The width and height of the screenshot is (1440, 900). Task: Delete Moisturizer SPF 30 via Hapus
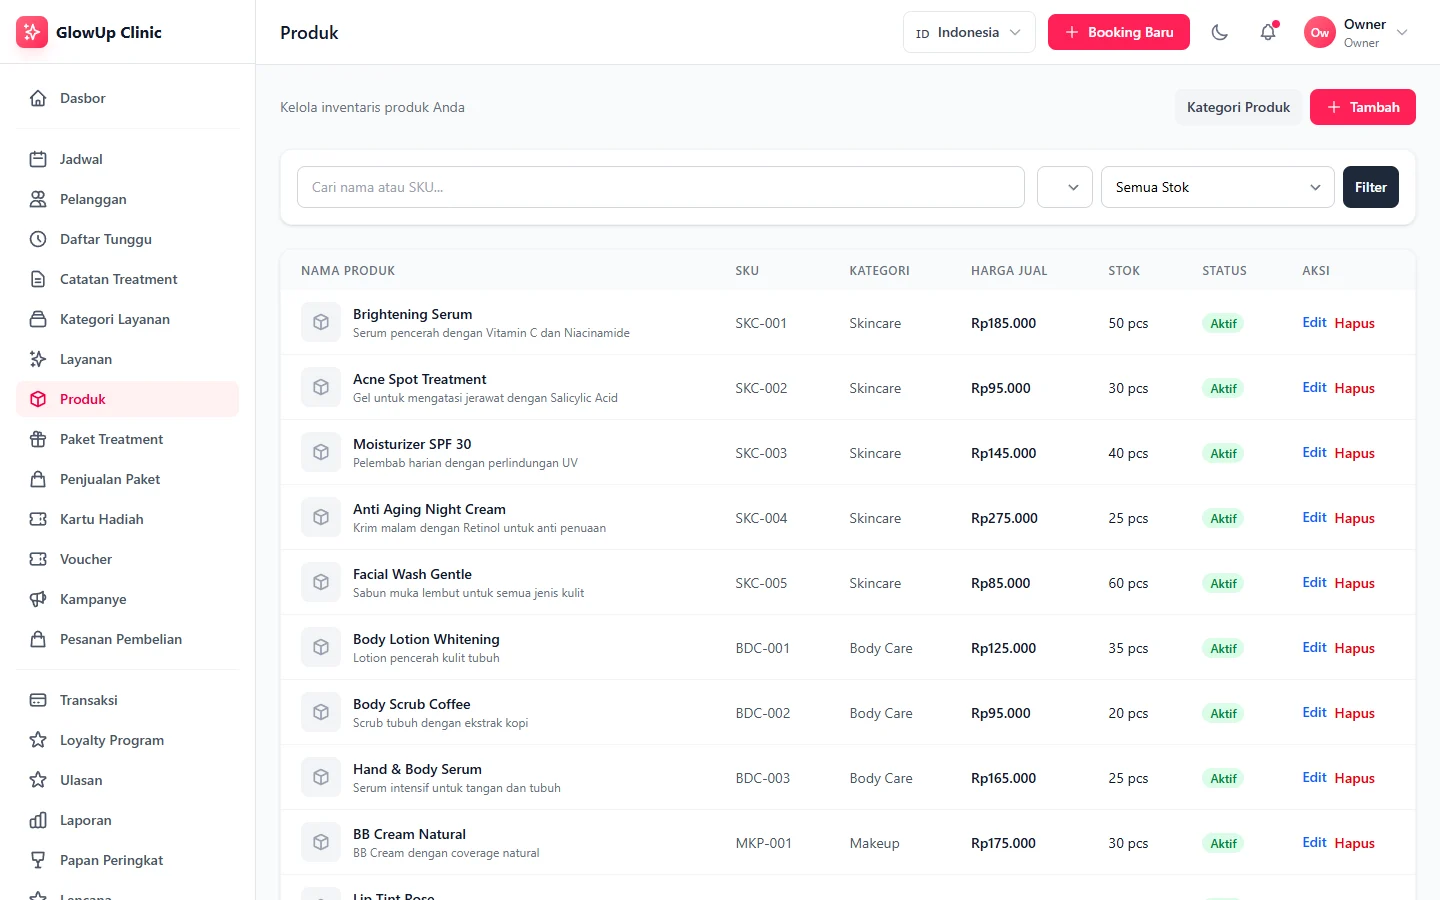click(x=1355, y=453)
